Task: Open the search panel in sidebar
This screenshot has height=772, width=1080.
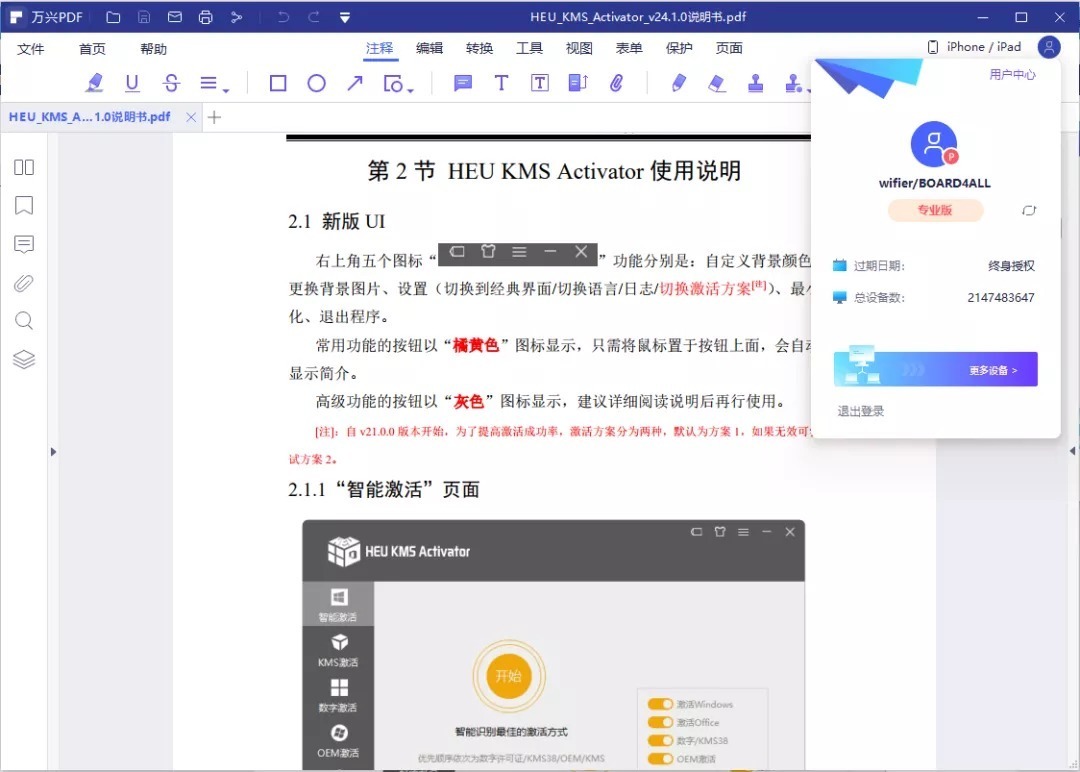Action: 24,321
